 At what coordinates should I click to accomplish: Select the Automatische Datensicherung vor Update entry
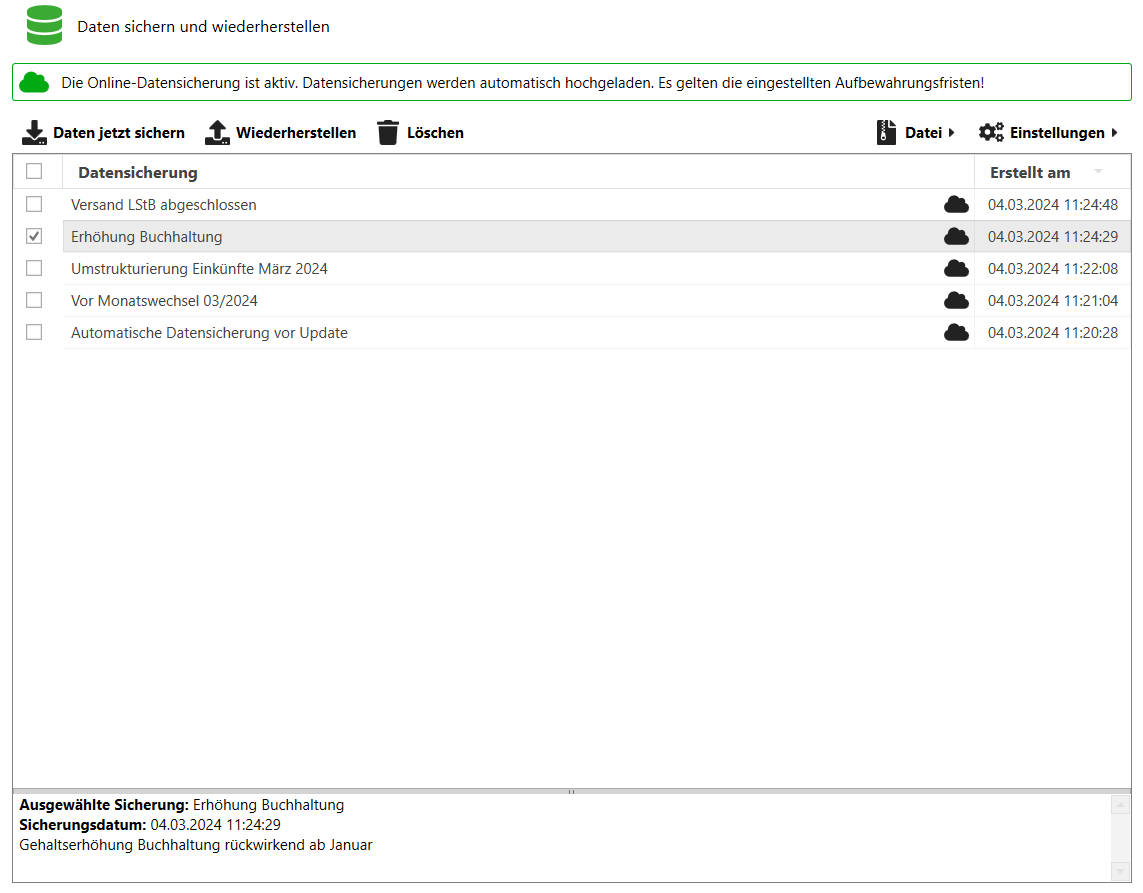point(209,333)
